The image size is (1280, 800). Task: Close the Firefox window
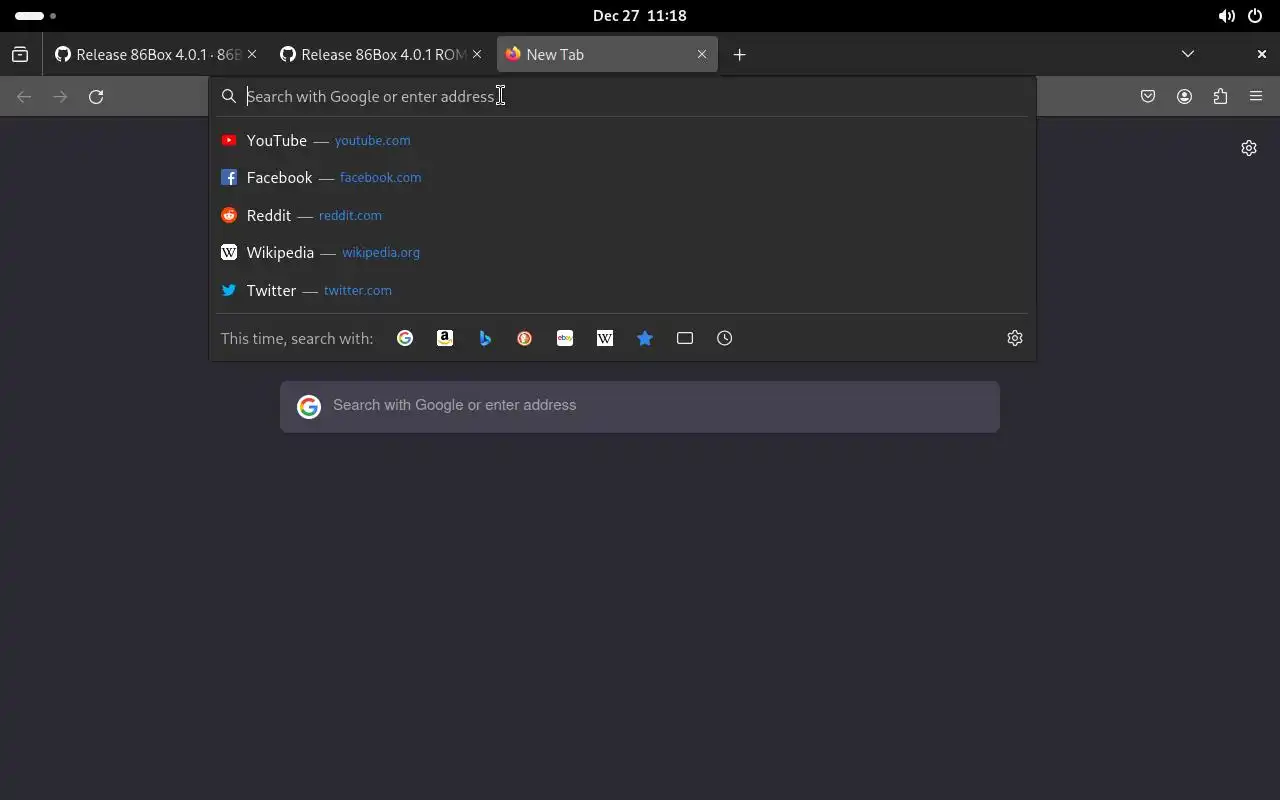tap(1262, 54)
